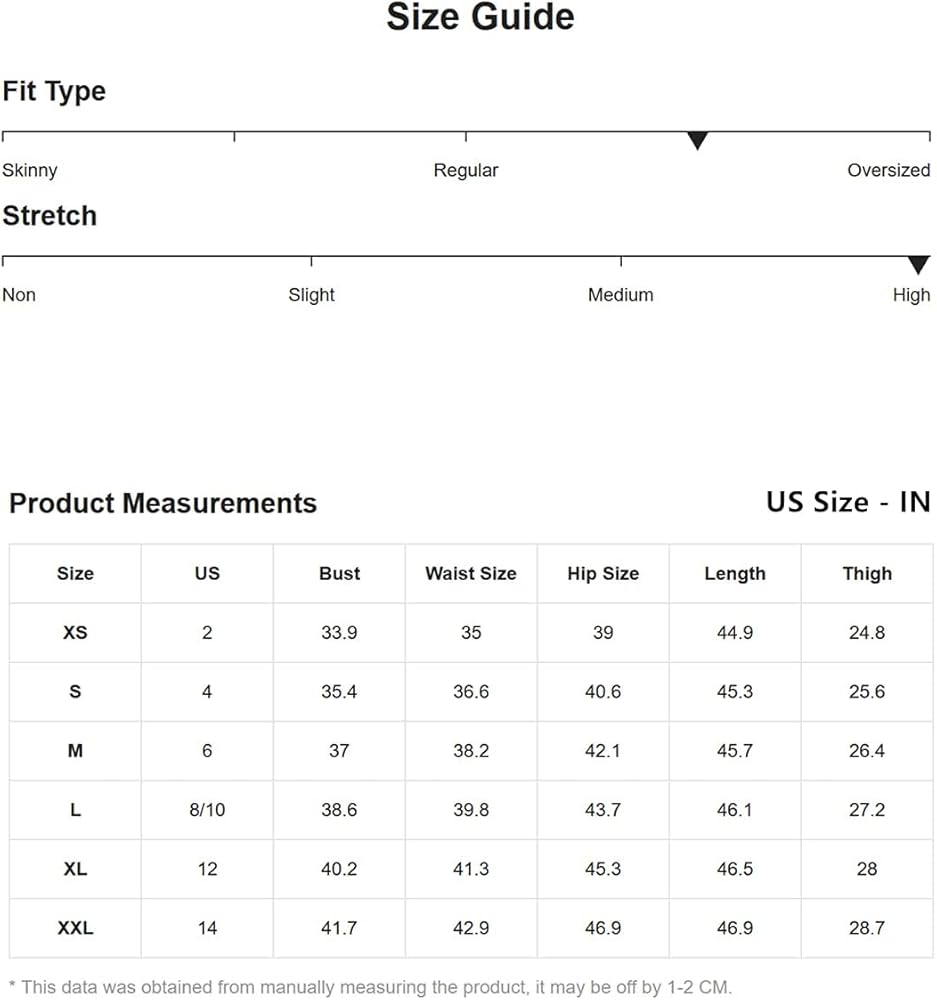Viewport: 937px width, 1000px height.
Task: Select the XXL size row label
Action: pos(75,928)
